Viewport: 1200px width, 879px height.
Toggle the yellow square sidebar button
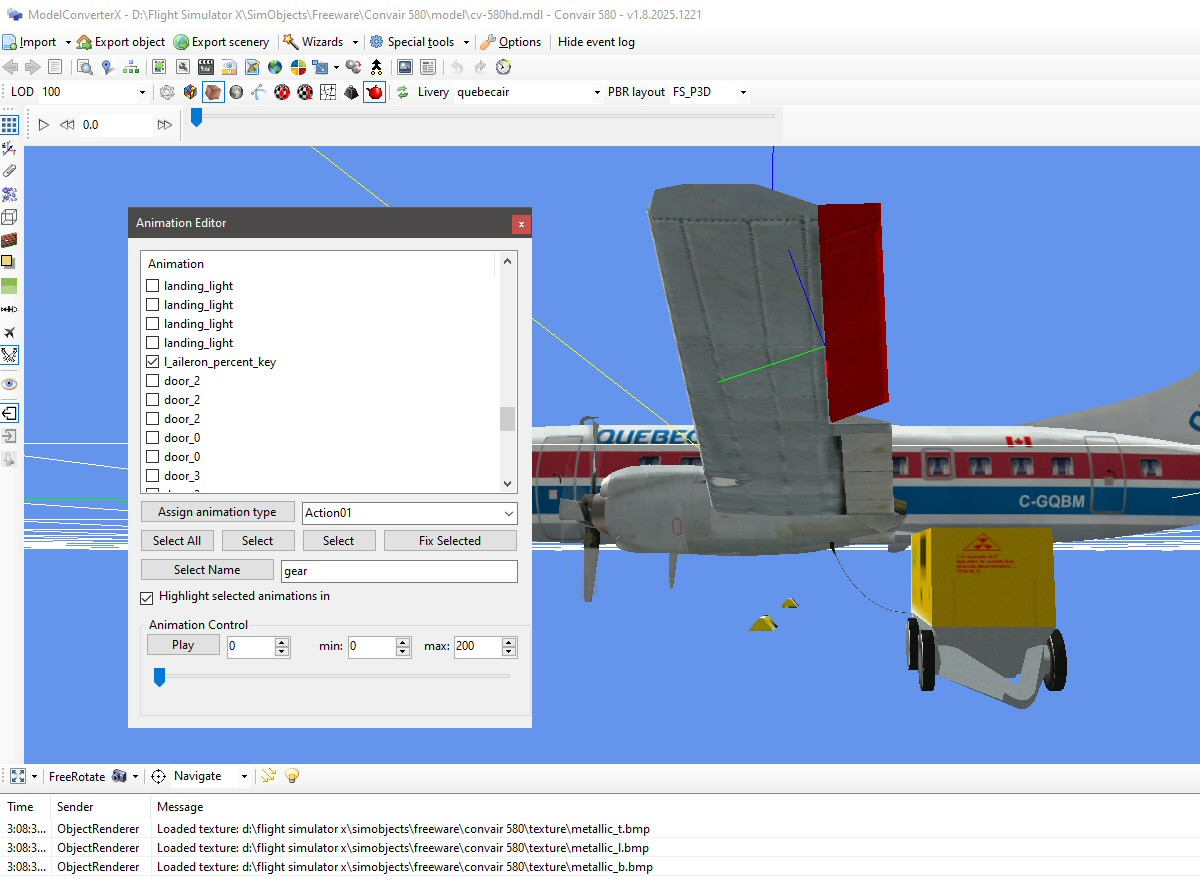click(x=9, y=263)
